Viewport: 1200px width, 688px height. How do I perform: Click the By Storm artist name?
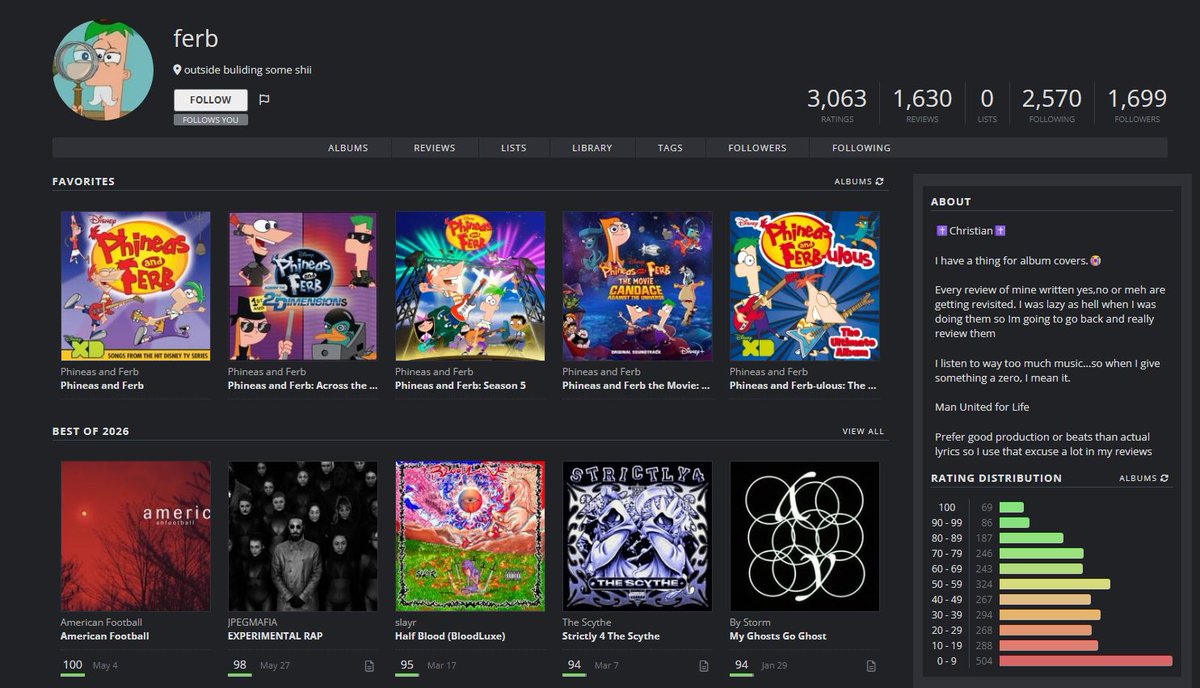point(750,622)
